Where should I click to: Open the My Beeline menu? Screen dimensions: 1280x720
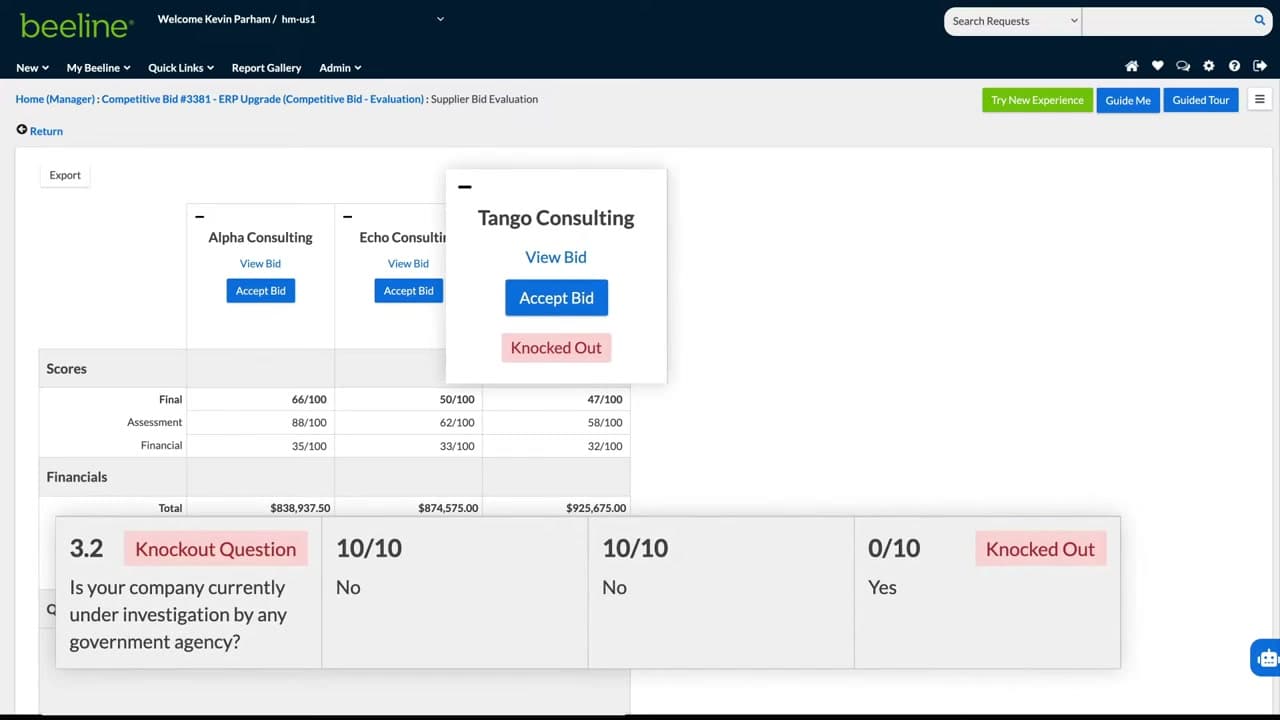tap(99, 68)
